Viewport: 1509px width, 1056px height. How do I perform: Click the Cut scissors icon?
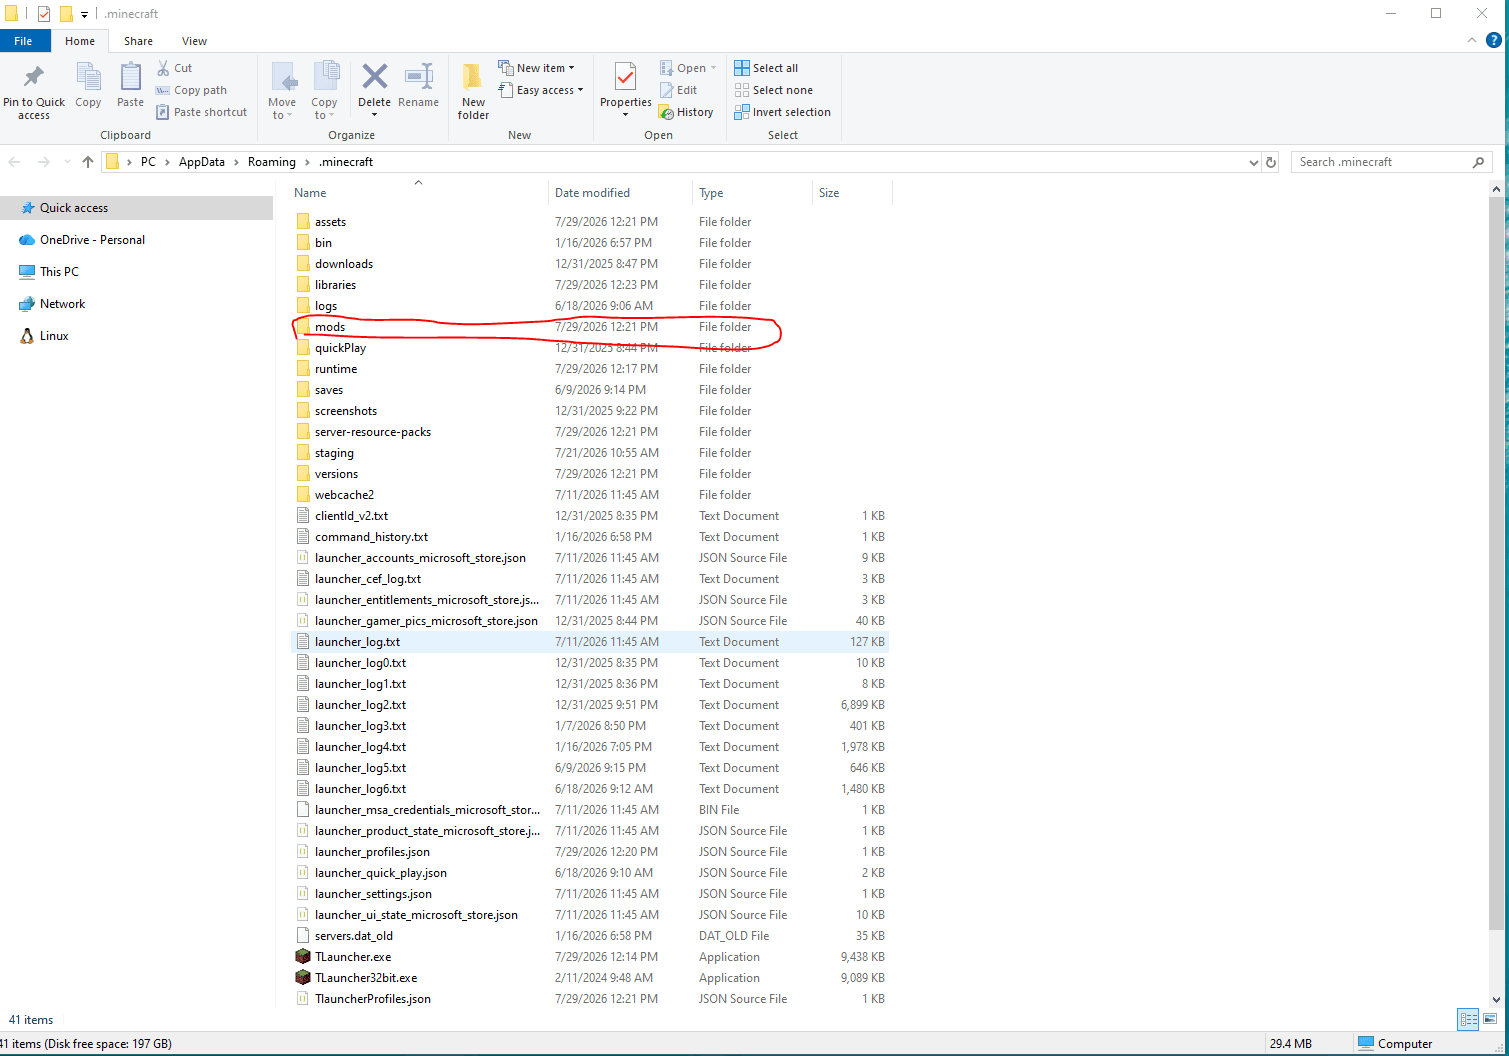[x=163, y=68]
